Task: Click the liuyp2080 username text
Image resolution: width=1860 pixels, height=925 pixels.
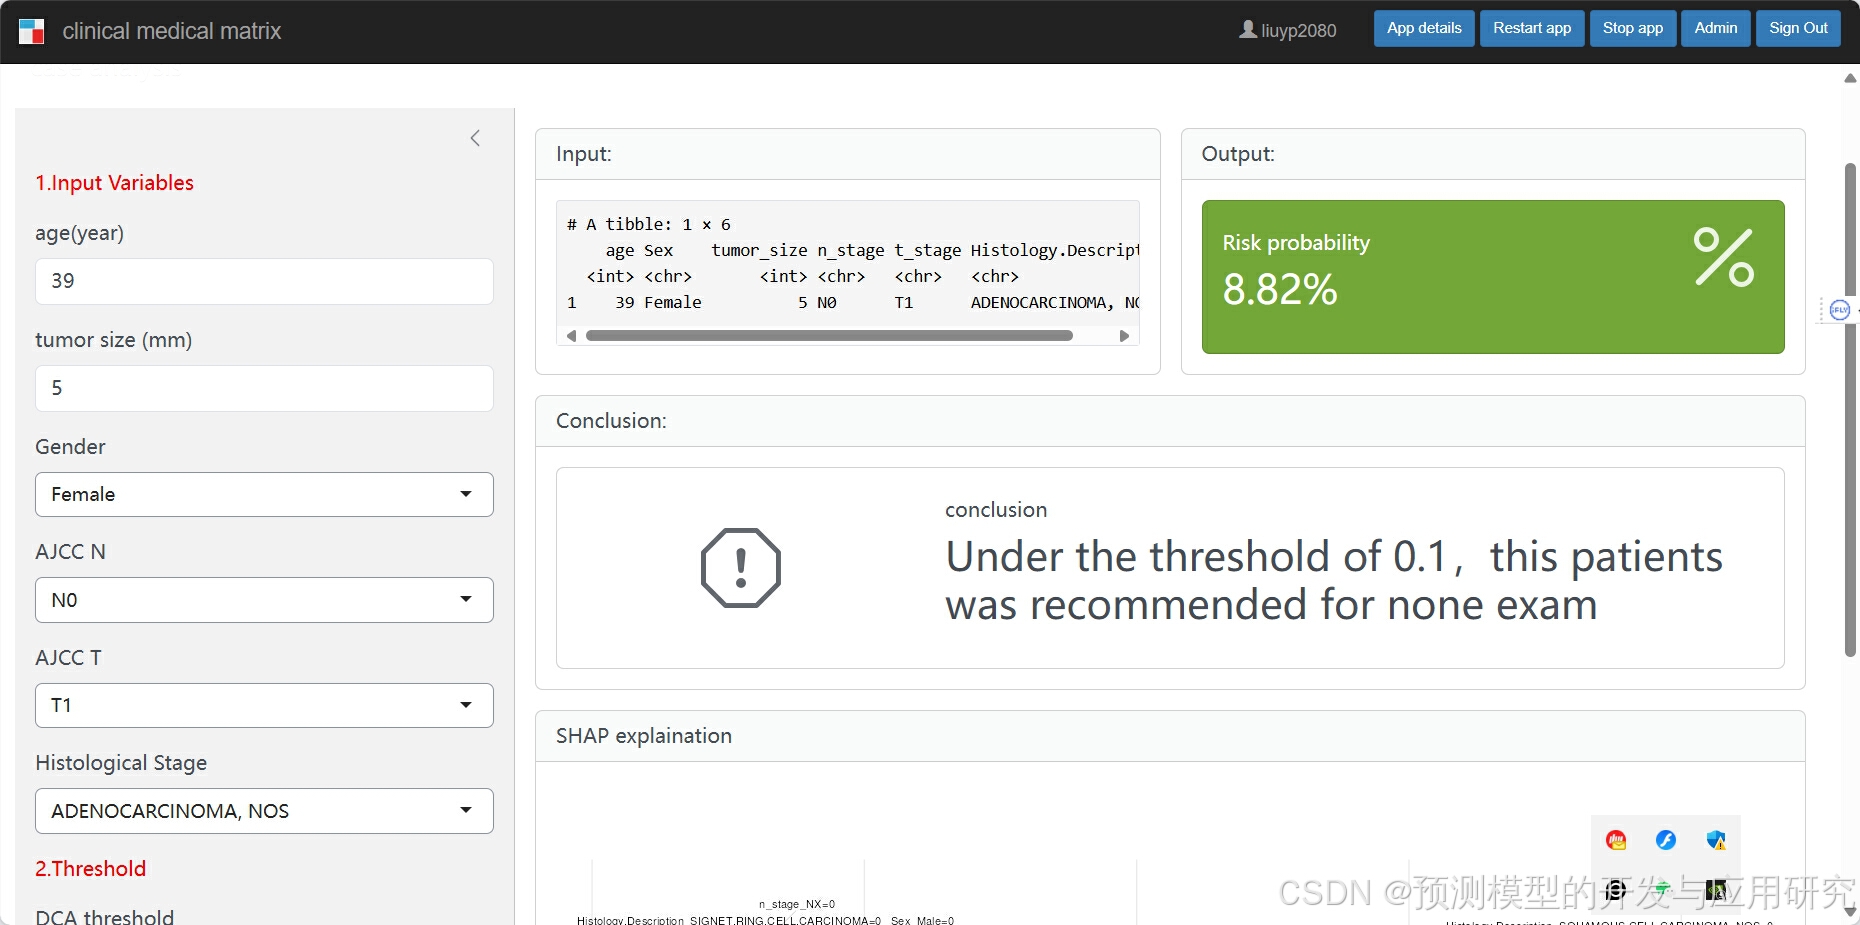Action: [x=1299, y=31]
